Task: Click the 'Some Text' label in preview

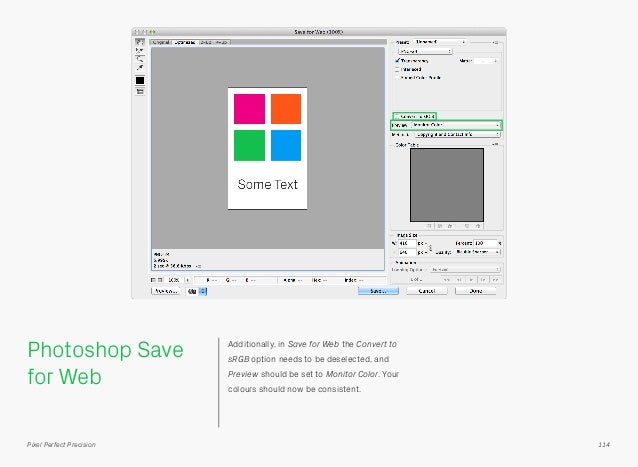Action: point(268,184)
